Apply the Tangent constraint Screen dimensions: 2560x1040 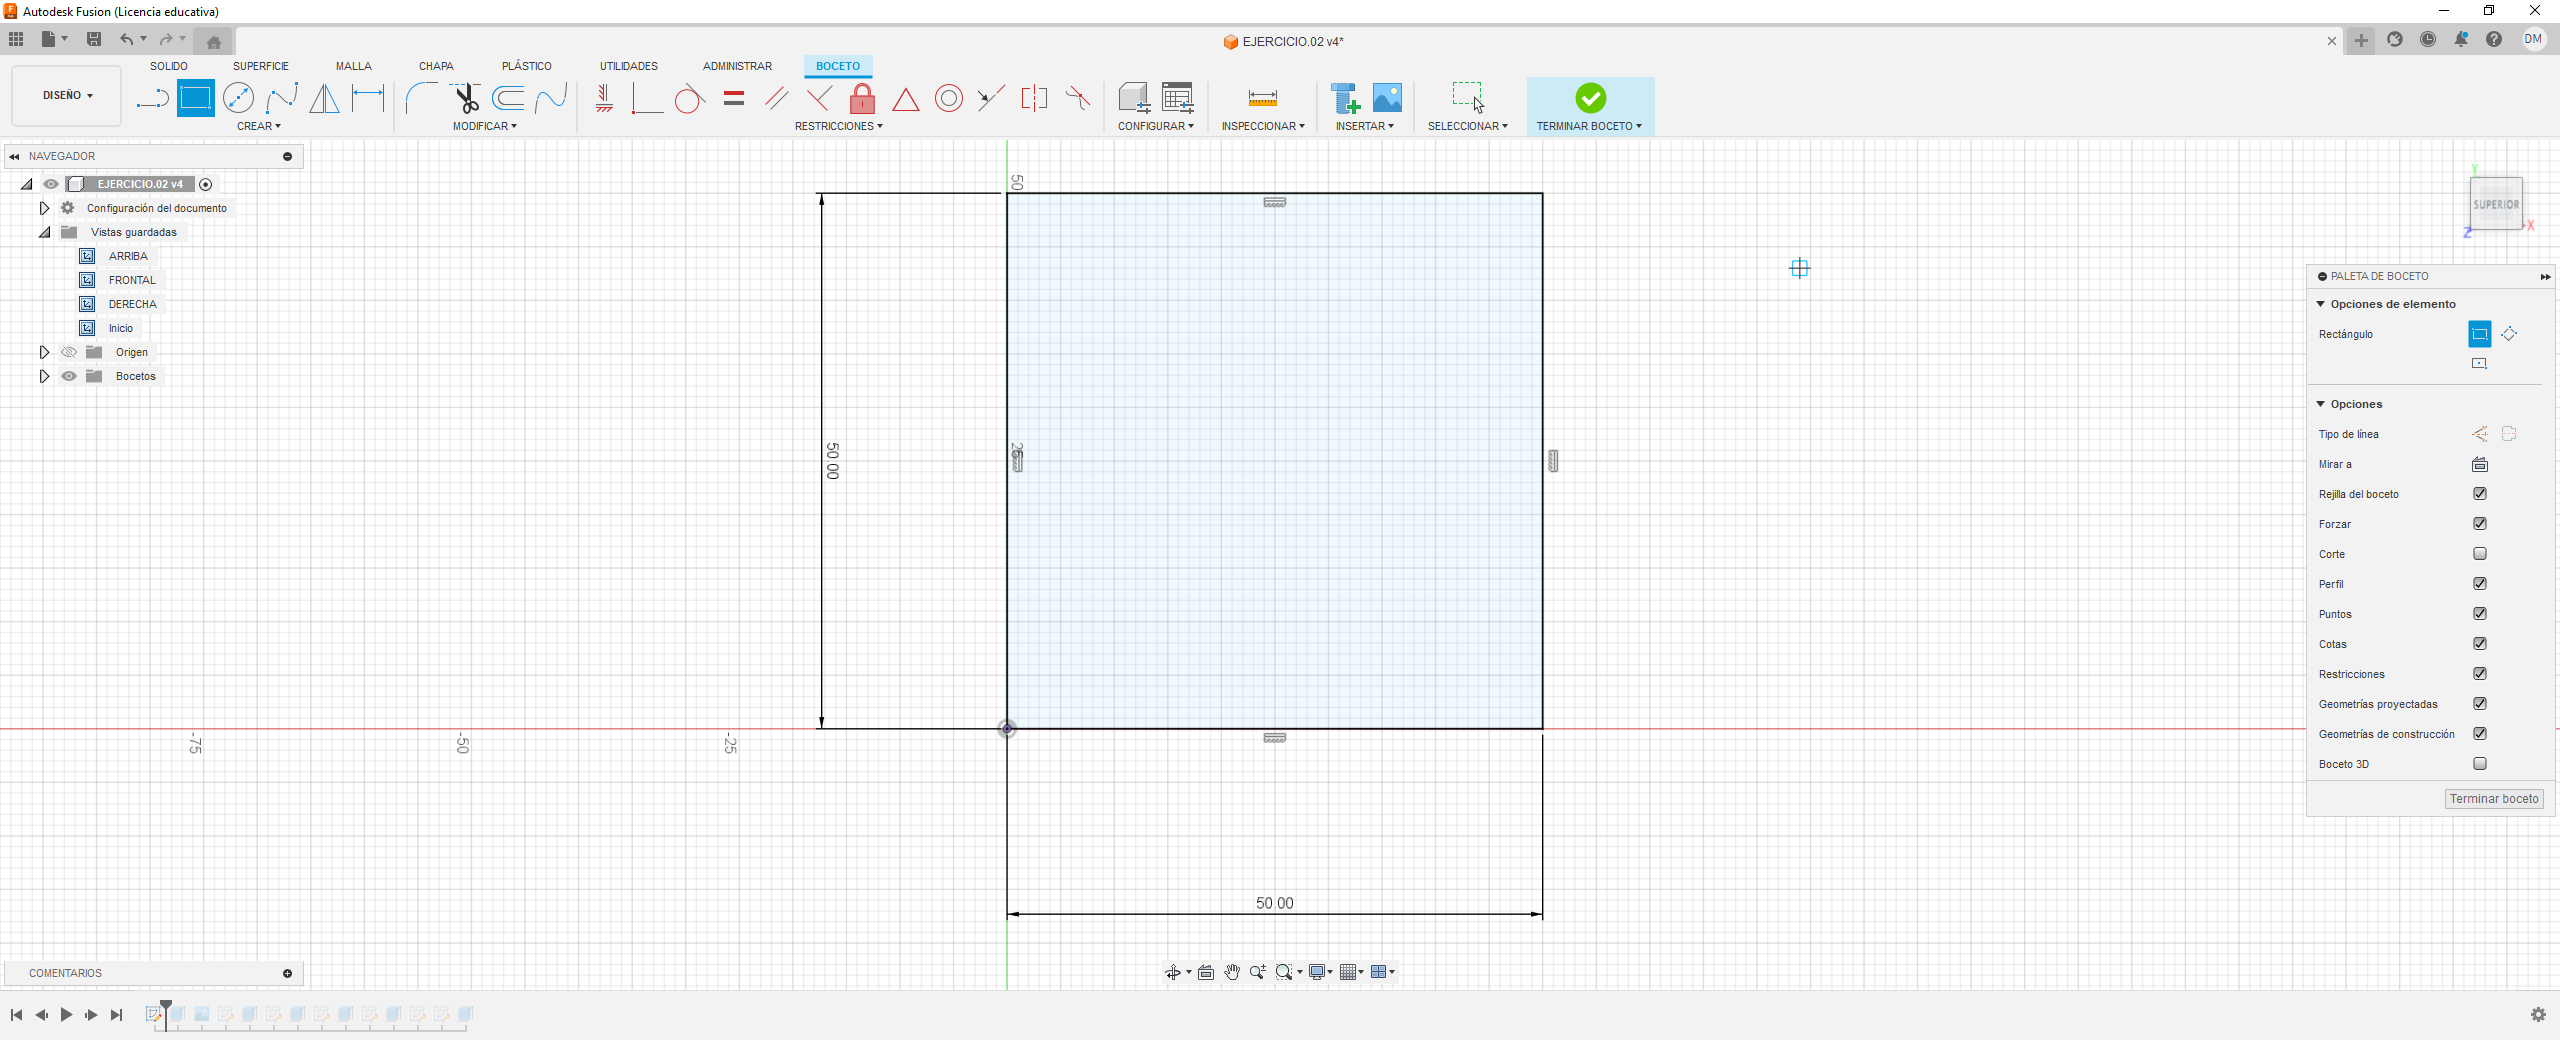690,98
